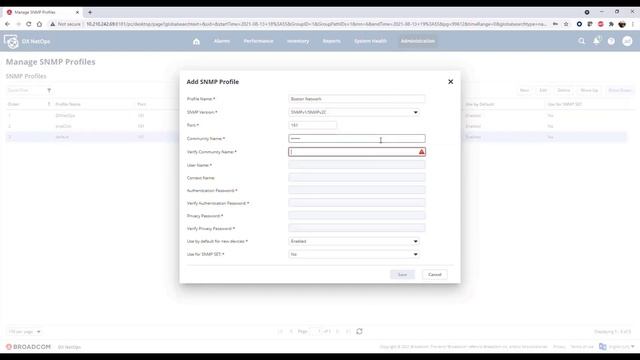
Task: Click the Privacy Password field
Action: pyautogui.click(x=357, y=216)
